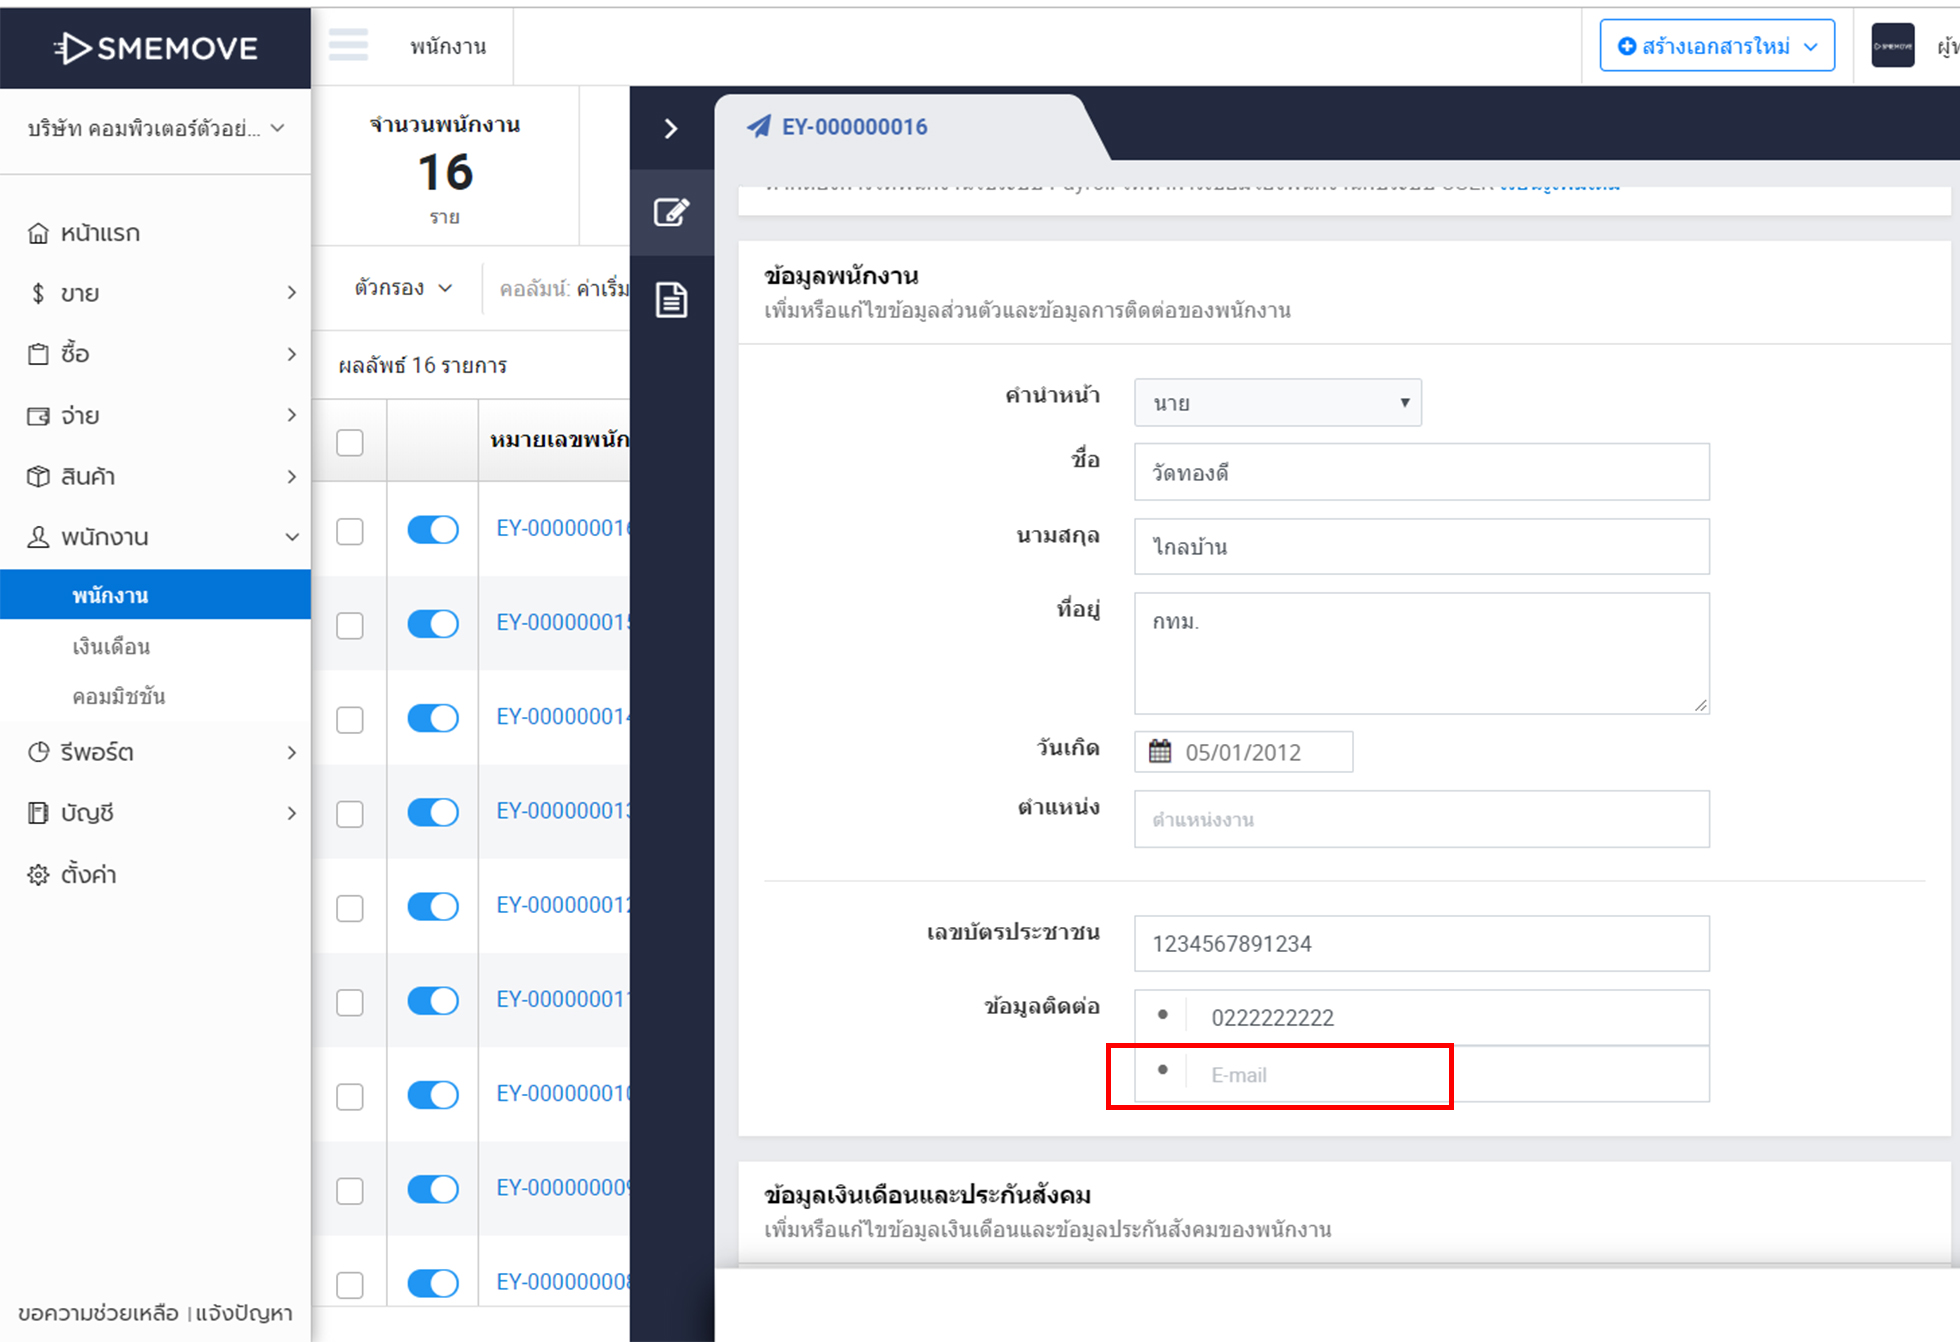This screenshot has height=1342, width=1960.
Task: Open the document icon in panel sidebar
Action: click(671, 299)
